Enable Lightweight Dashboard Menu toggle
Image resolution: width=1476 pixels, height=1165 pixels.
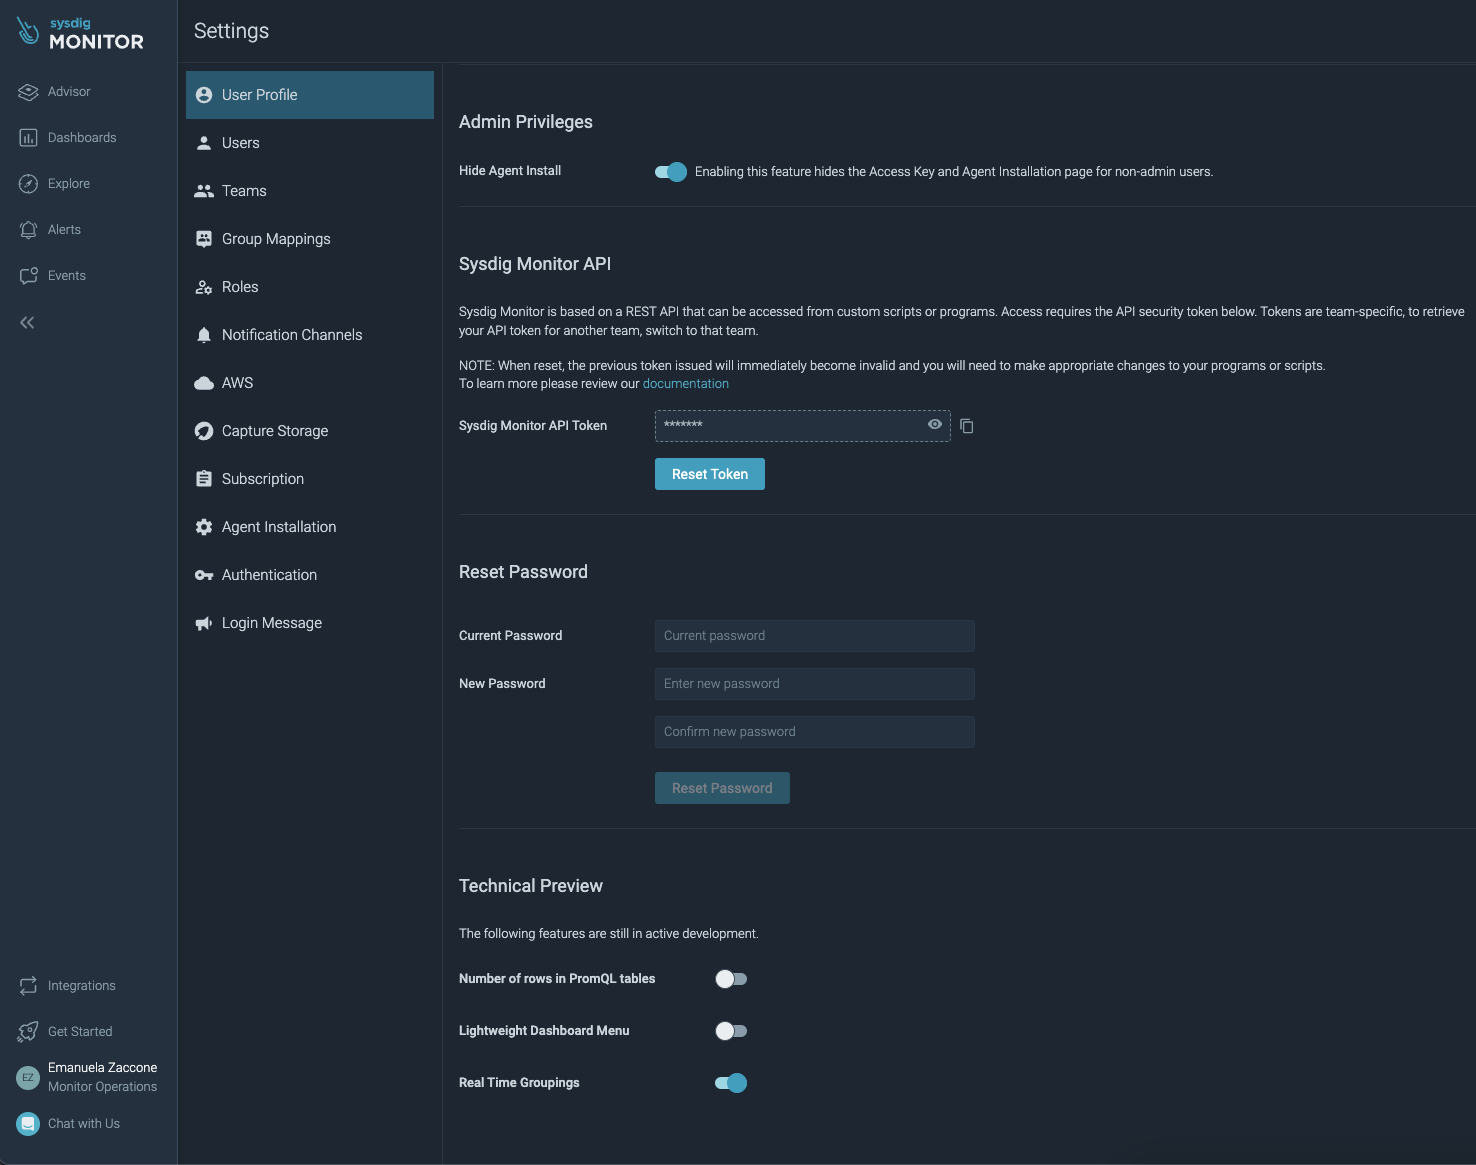pos(731,1031)
